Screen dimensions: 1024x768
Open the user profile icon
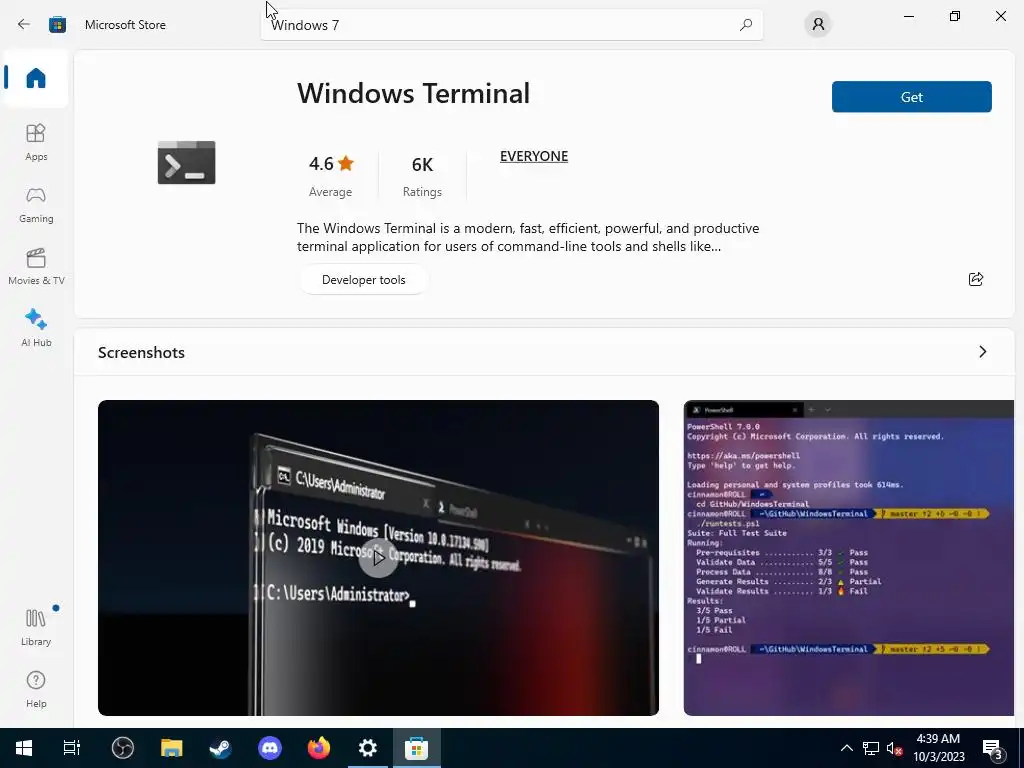[818, 25]
